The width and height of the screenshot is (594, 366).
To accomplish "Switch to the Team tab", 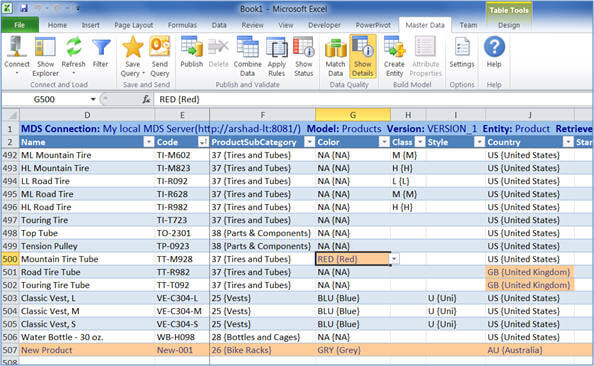I will pyautogui.click(x=468, y=25).
